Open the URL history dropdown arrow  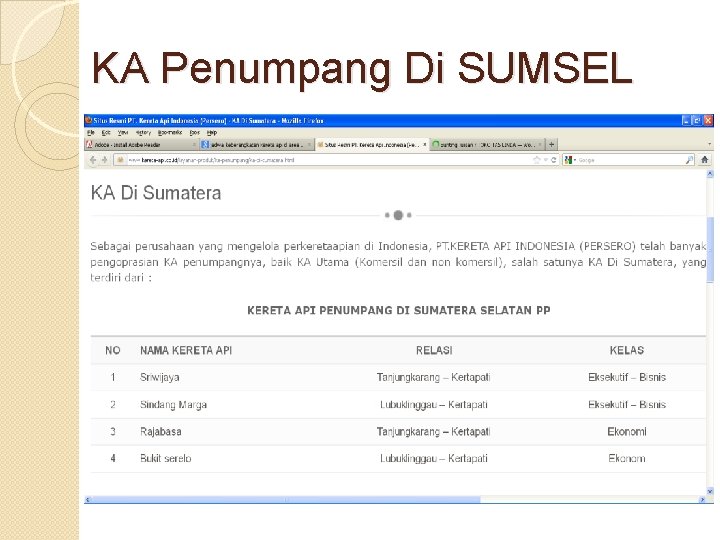546,160
